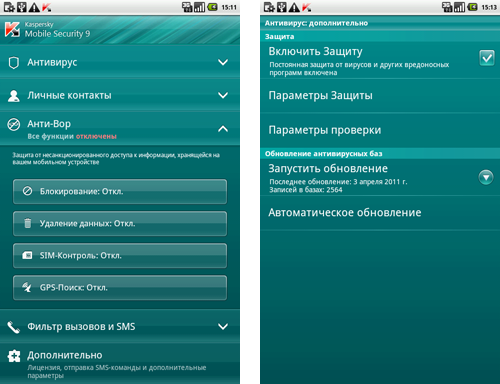Tap the Kaspersky K notification icon, left status bar
This screenshot has width=500, height=384.
coord(46,7)
